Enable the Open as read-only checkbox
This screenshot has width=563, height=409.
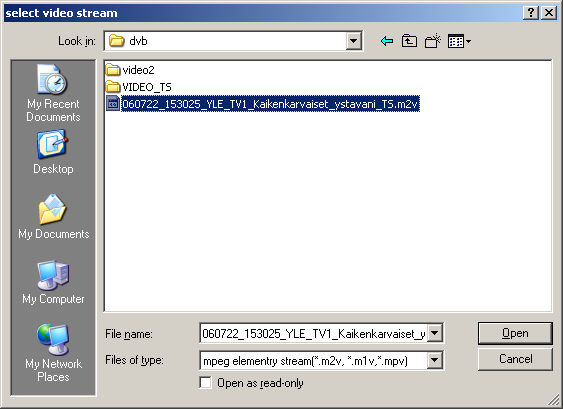pyautogui.click(x=205, y=382)
